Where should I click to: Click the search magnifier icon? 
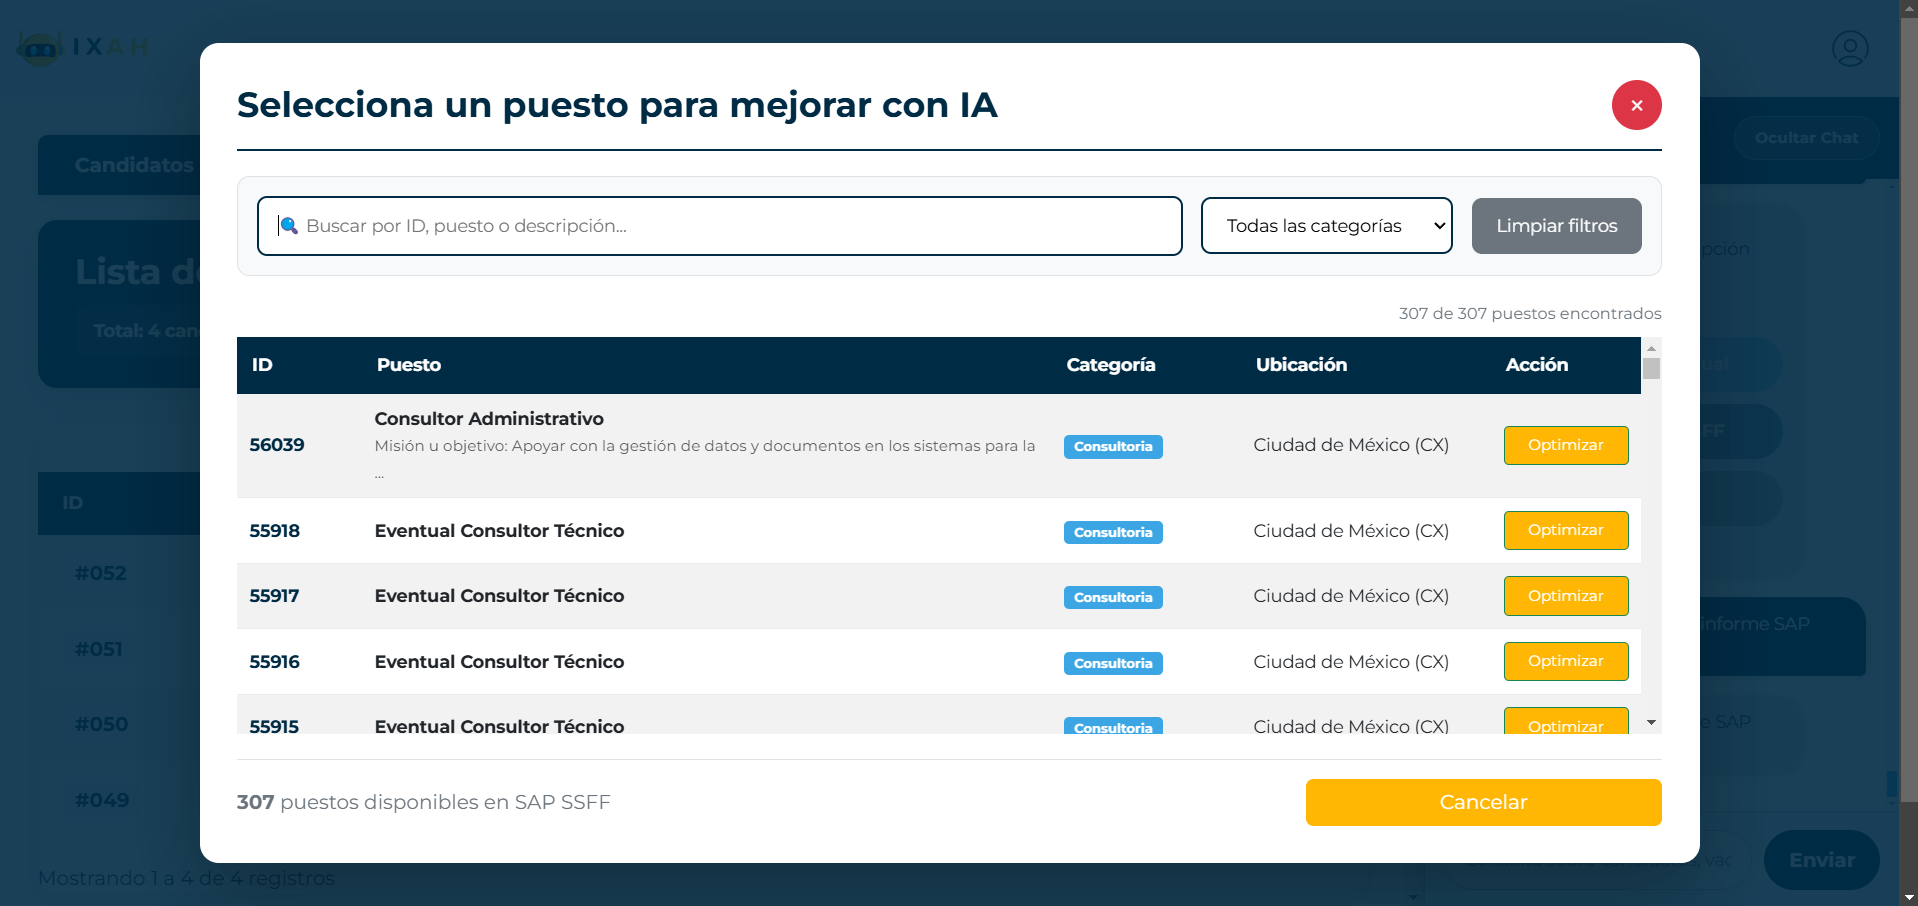click(288, 226)
